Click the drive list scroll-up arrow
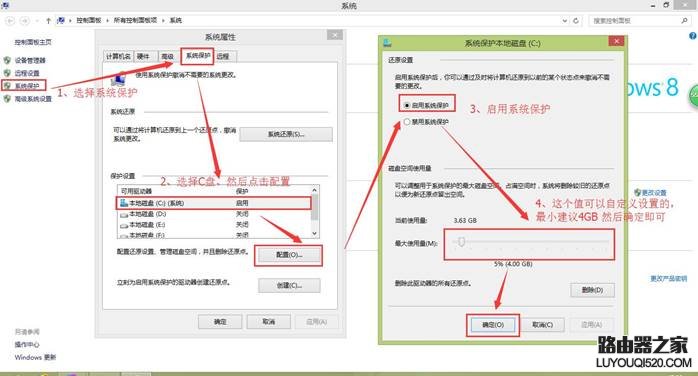 pyautogui.click(x=315, y=190)
